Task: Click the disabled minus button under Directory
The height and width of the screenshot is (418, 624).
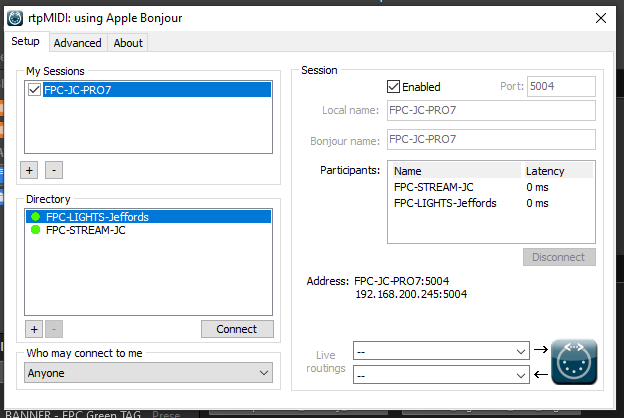Action: point(54,329)
